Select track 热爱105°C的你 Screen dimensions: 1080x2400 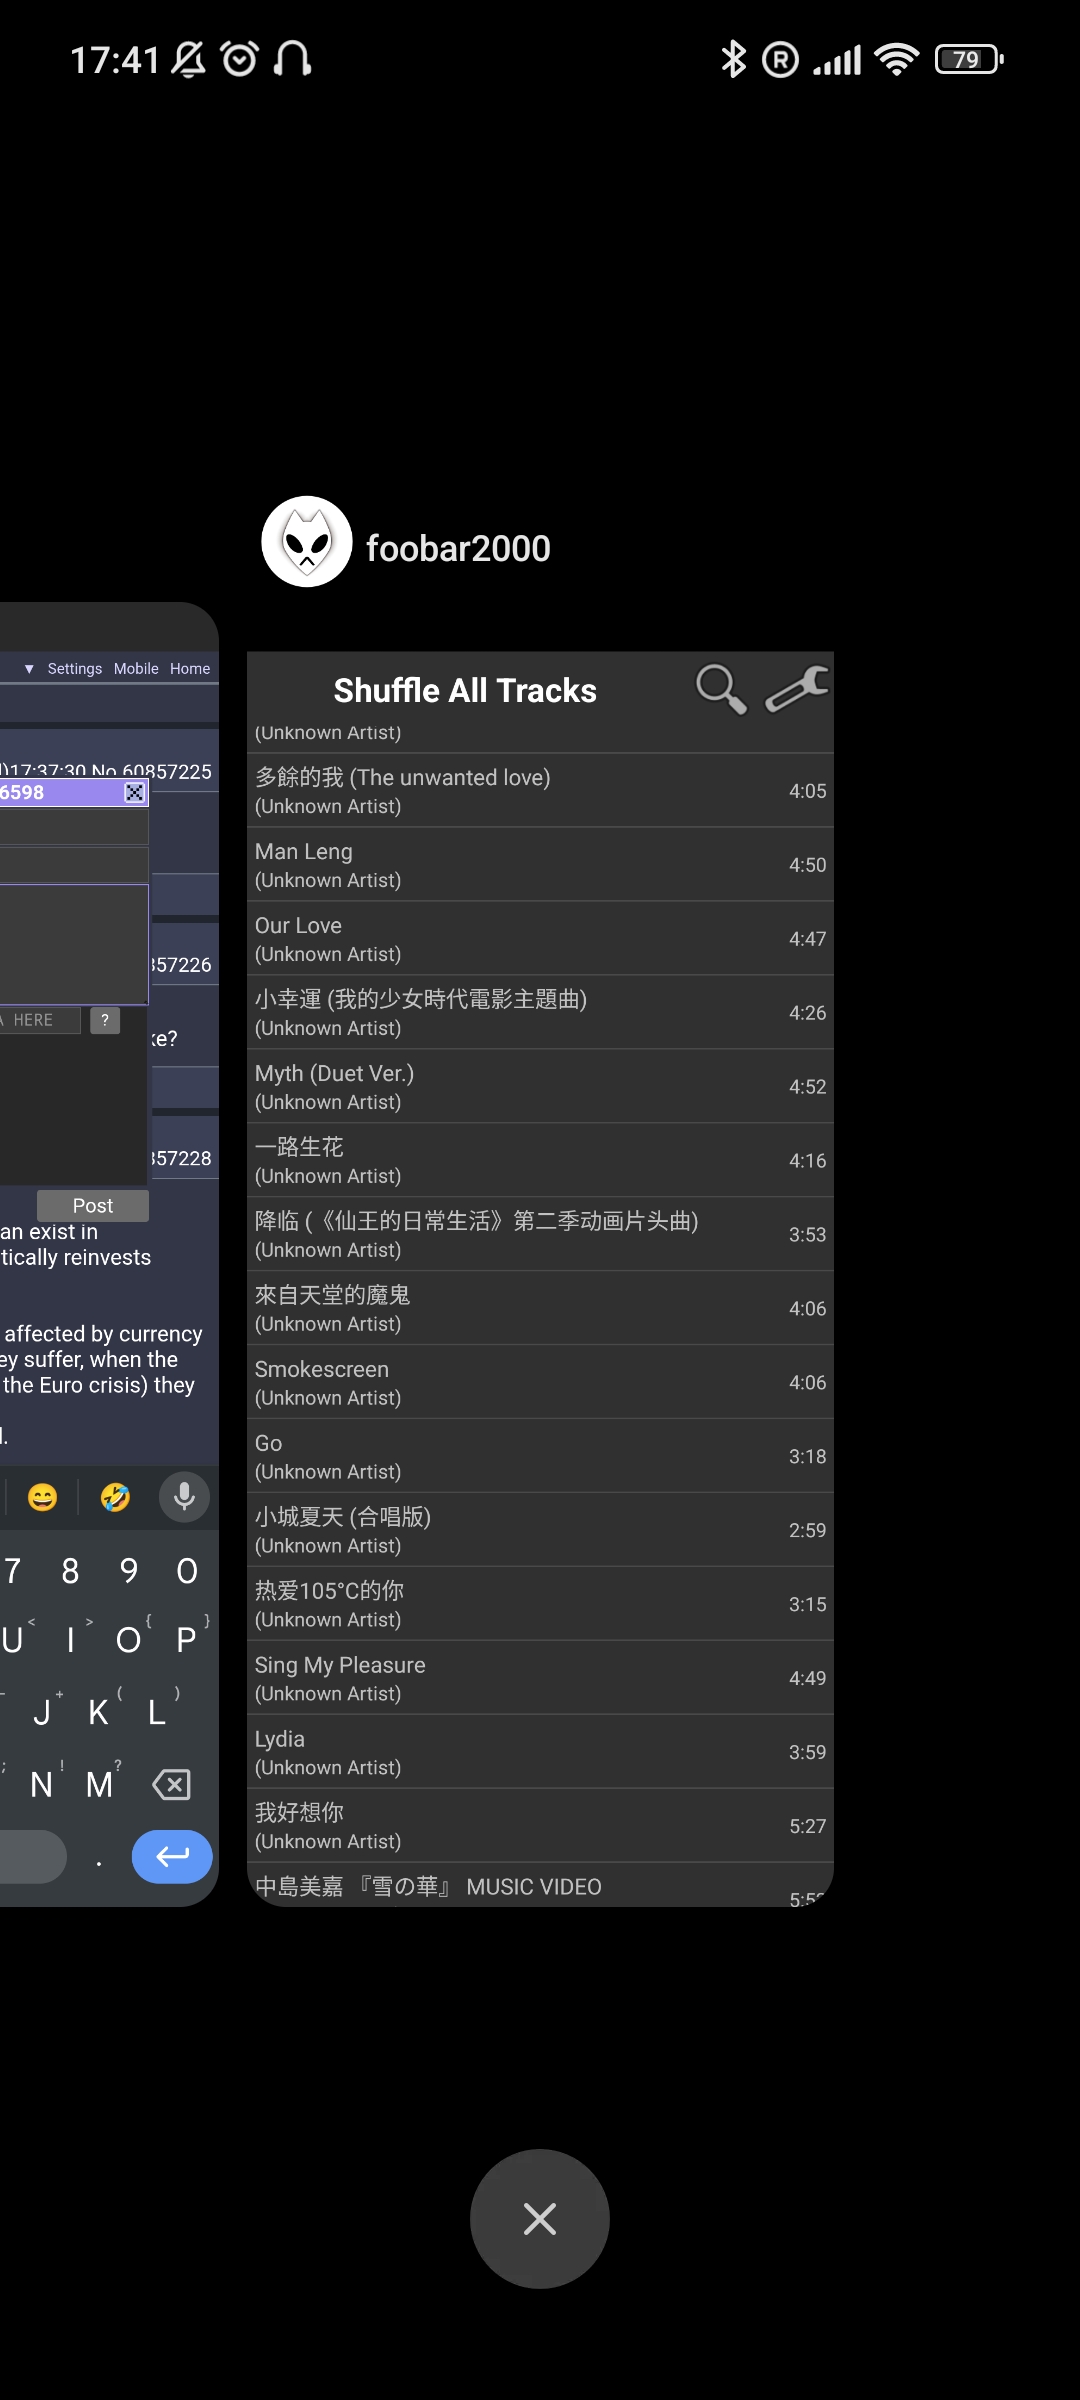pyautogui.click(x=540, y=1605)
